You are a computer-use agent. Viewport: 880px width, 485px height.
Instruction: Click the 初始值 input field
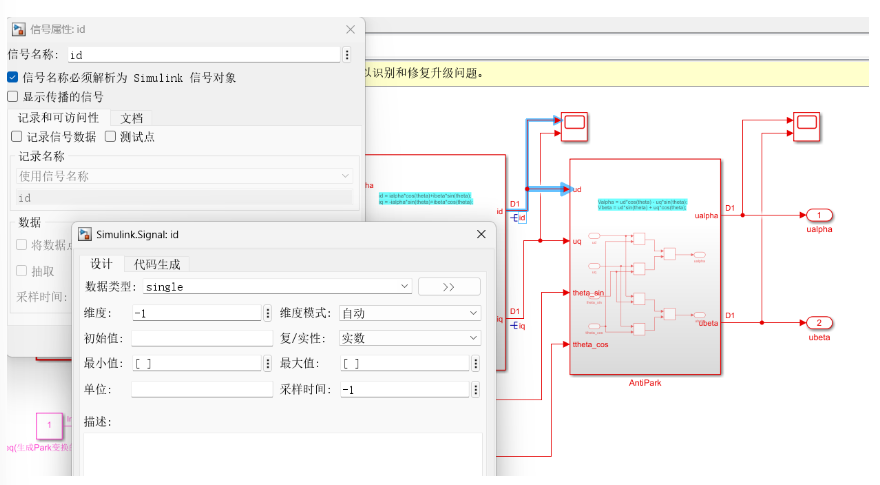coord(202,338)
